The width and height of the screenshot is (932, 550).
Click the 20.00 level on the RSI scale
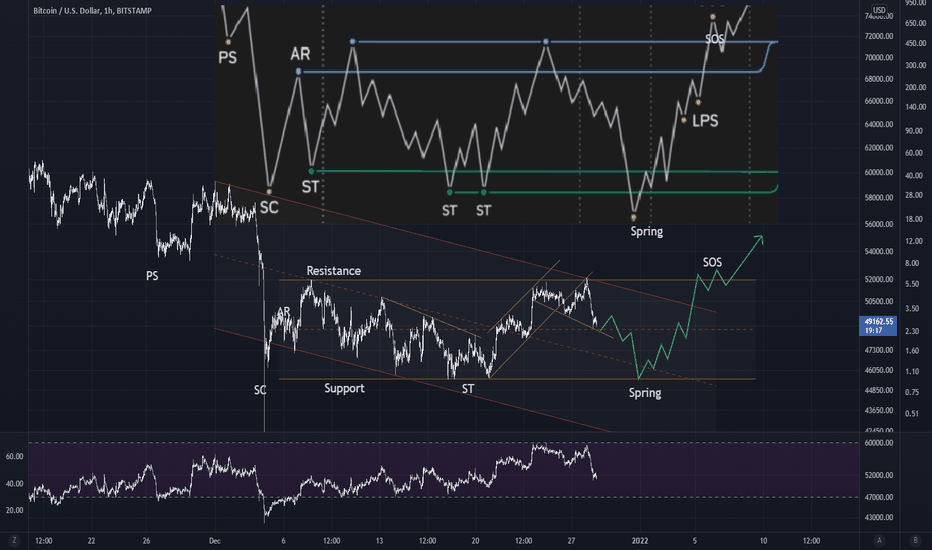pos(14,511)
